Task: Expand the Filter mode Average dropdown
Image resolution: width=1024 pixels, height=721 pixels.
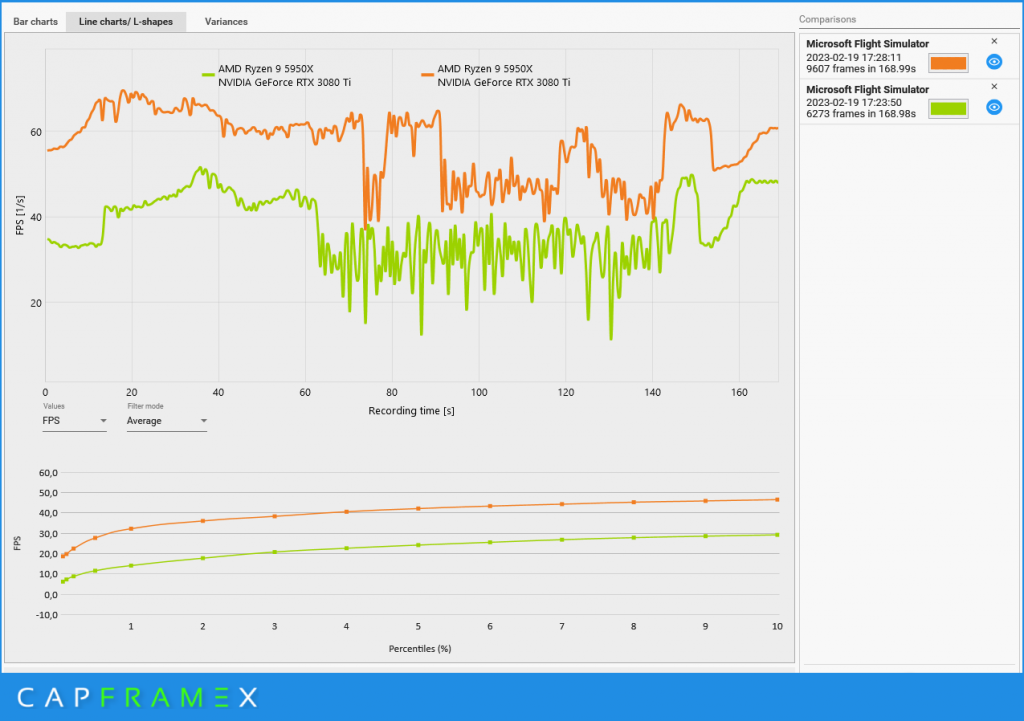Action: pos(167,421)
